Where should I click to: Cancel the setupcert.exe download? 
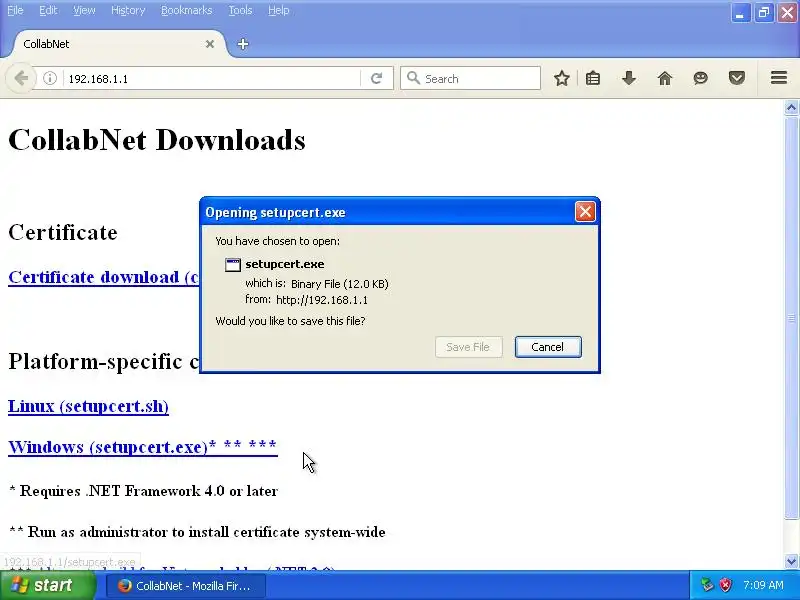(x=548, y=347)
